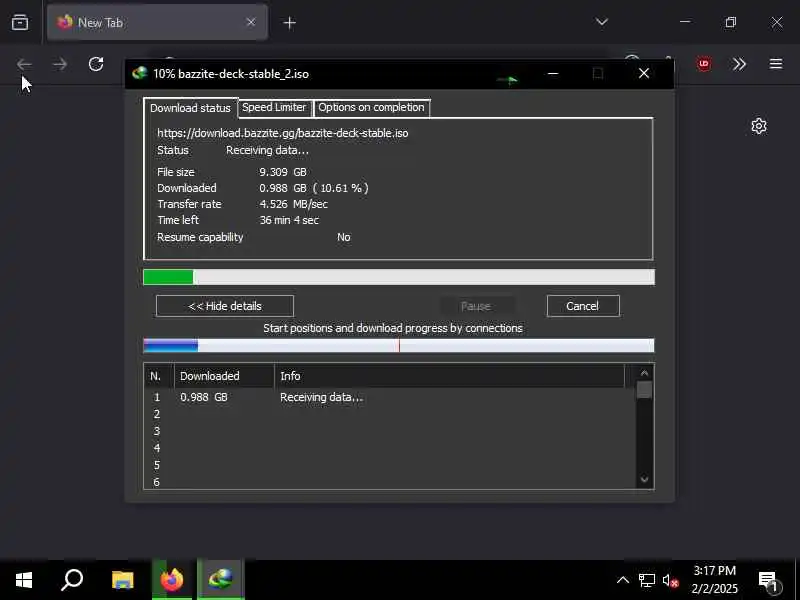
Task: Select connection row 1 Receiving data
Action: click(x=390, y=397)
